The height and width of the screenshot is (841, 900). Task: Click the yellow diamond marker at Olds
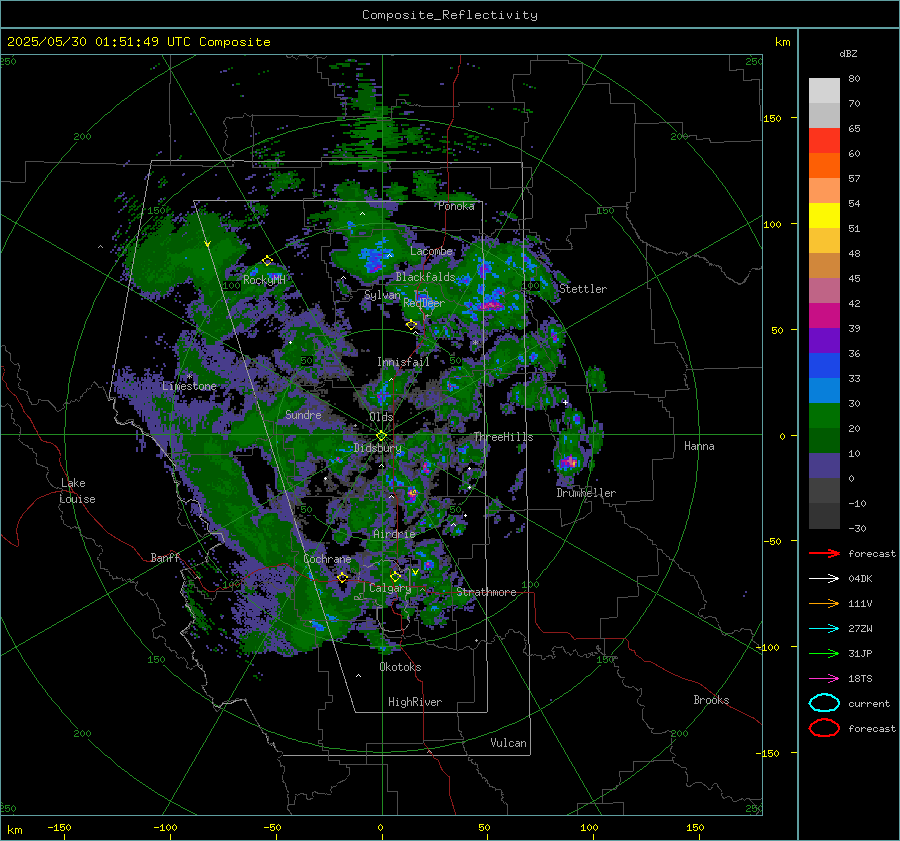pos(381,436)
